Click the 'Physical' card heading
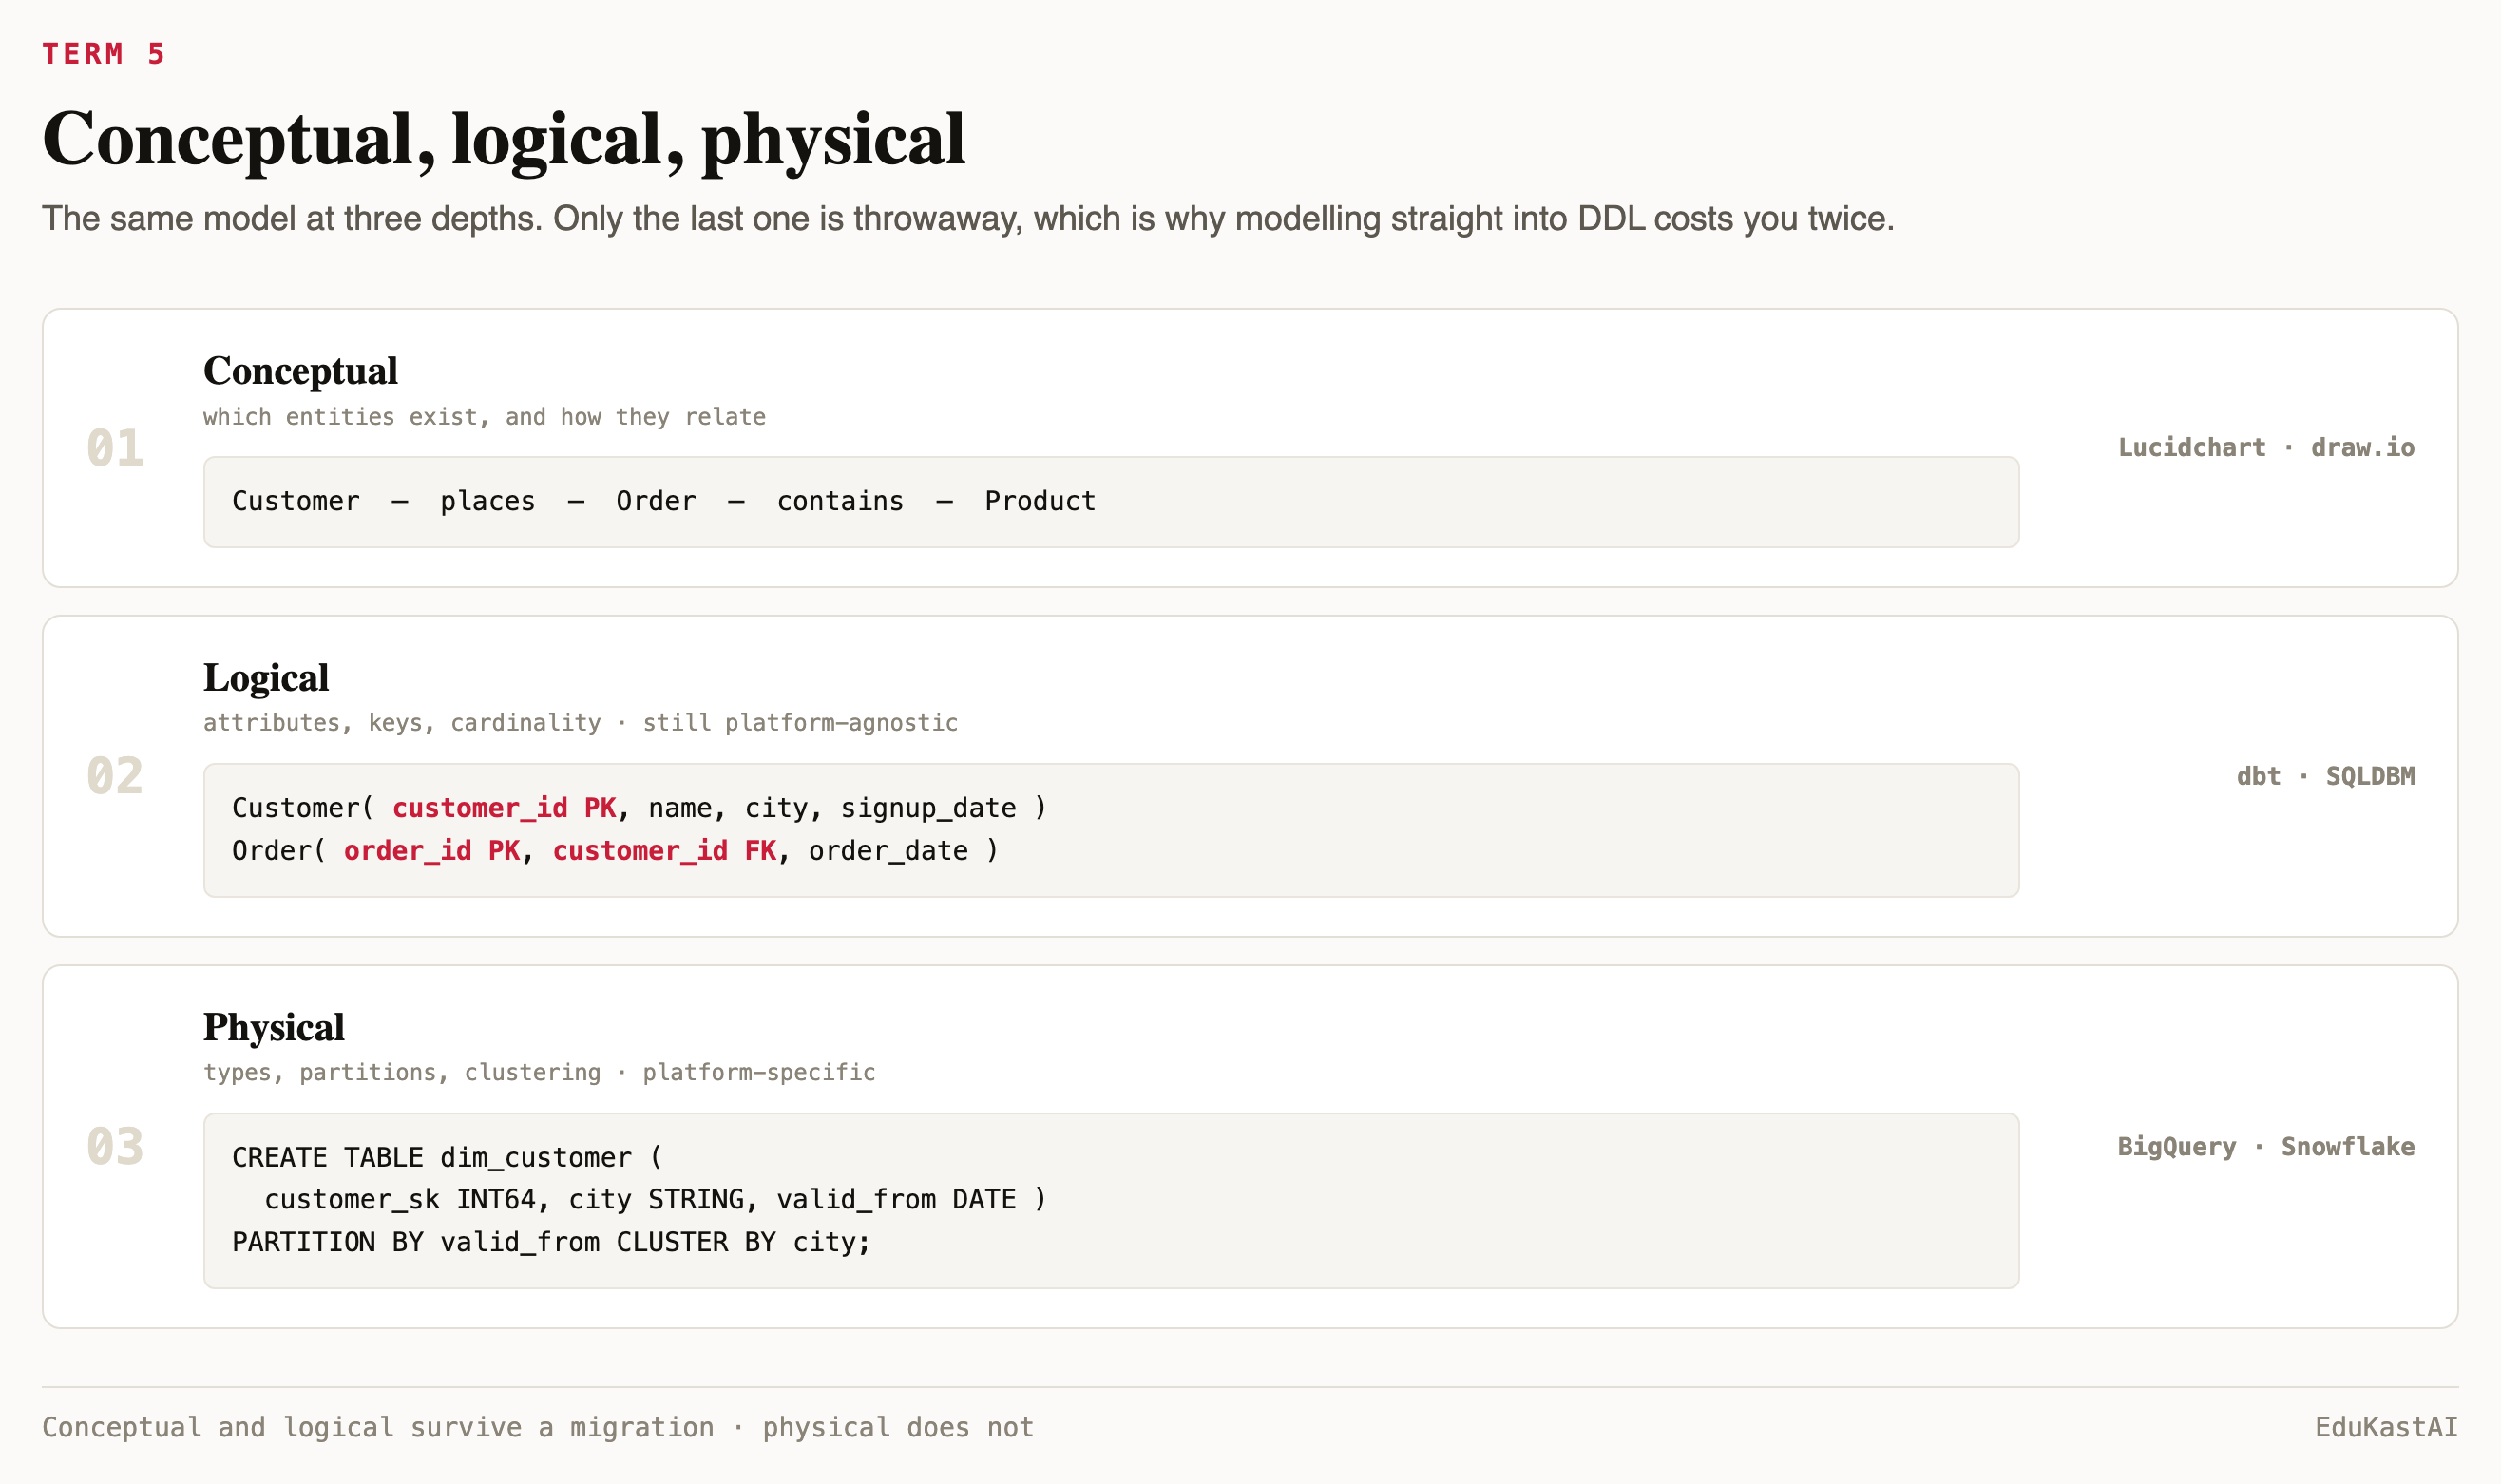Image resolution: width=2501 pixels, height=1484 pixels. pyautogui.click(x=274, y=1028)
